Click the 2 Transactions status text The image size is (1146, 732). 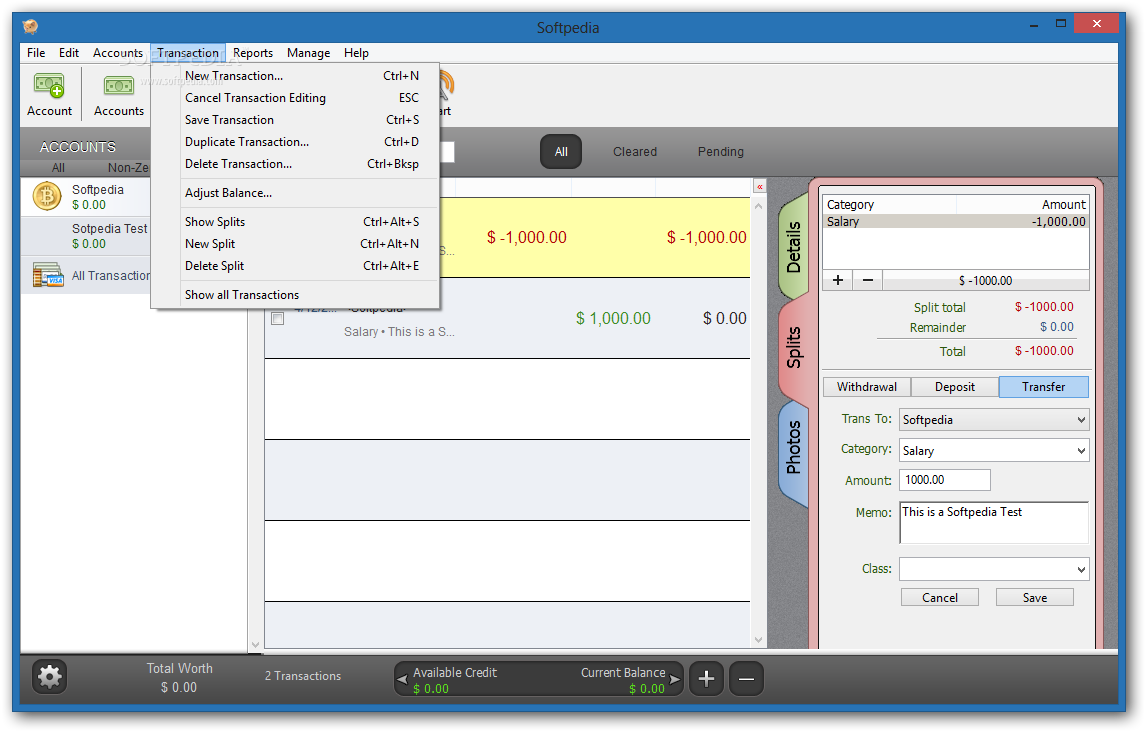(303, 676)
